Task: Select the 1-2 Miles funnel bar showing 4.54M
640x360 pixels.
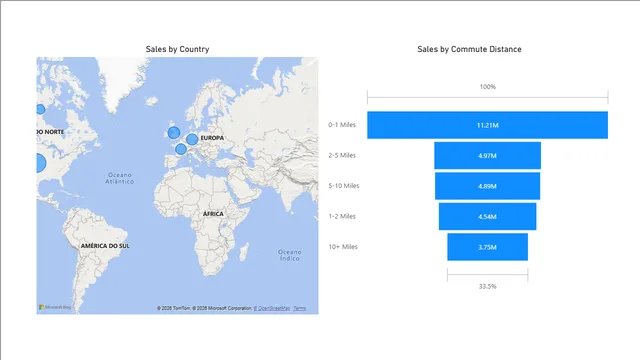Action: [x=487, y=216]
